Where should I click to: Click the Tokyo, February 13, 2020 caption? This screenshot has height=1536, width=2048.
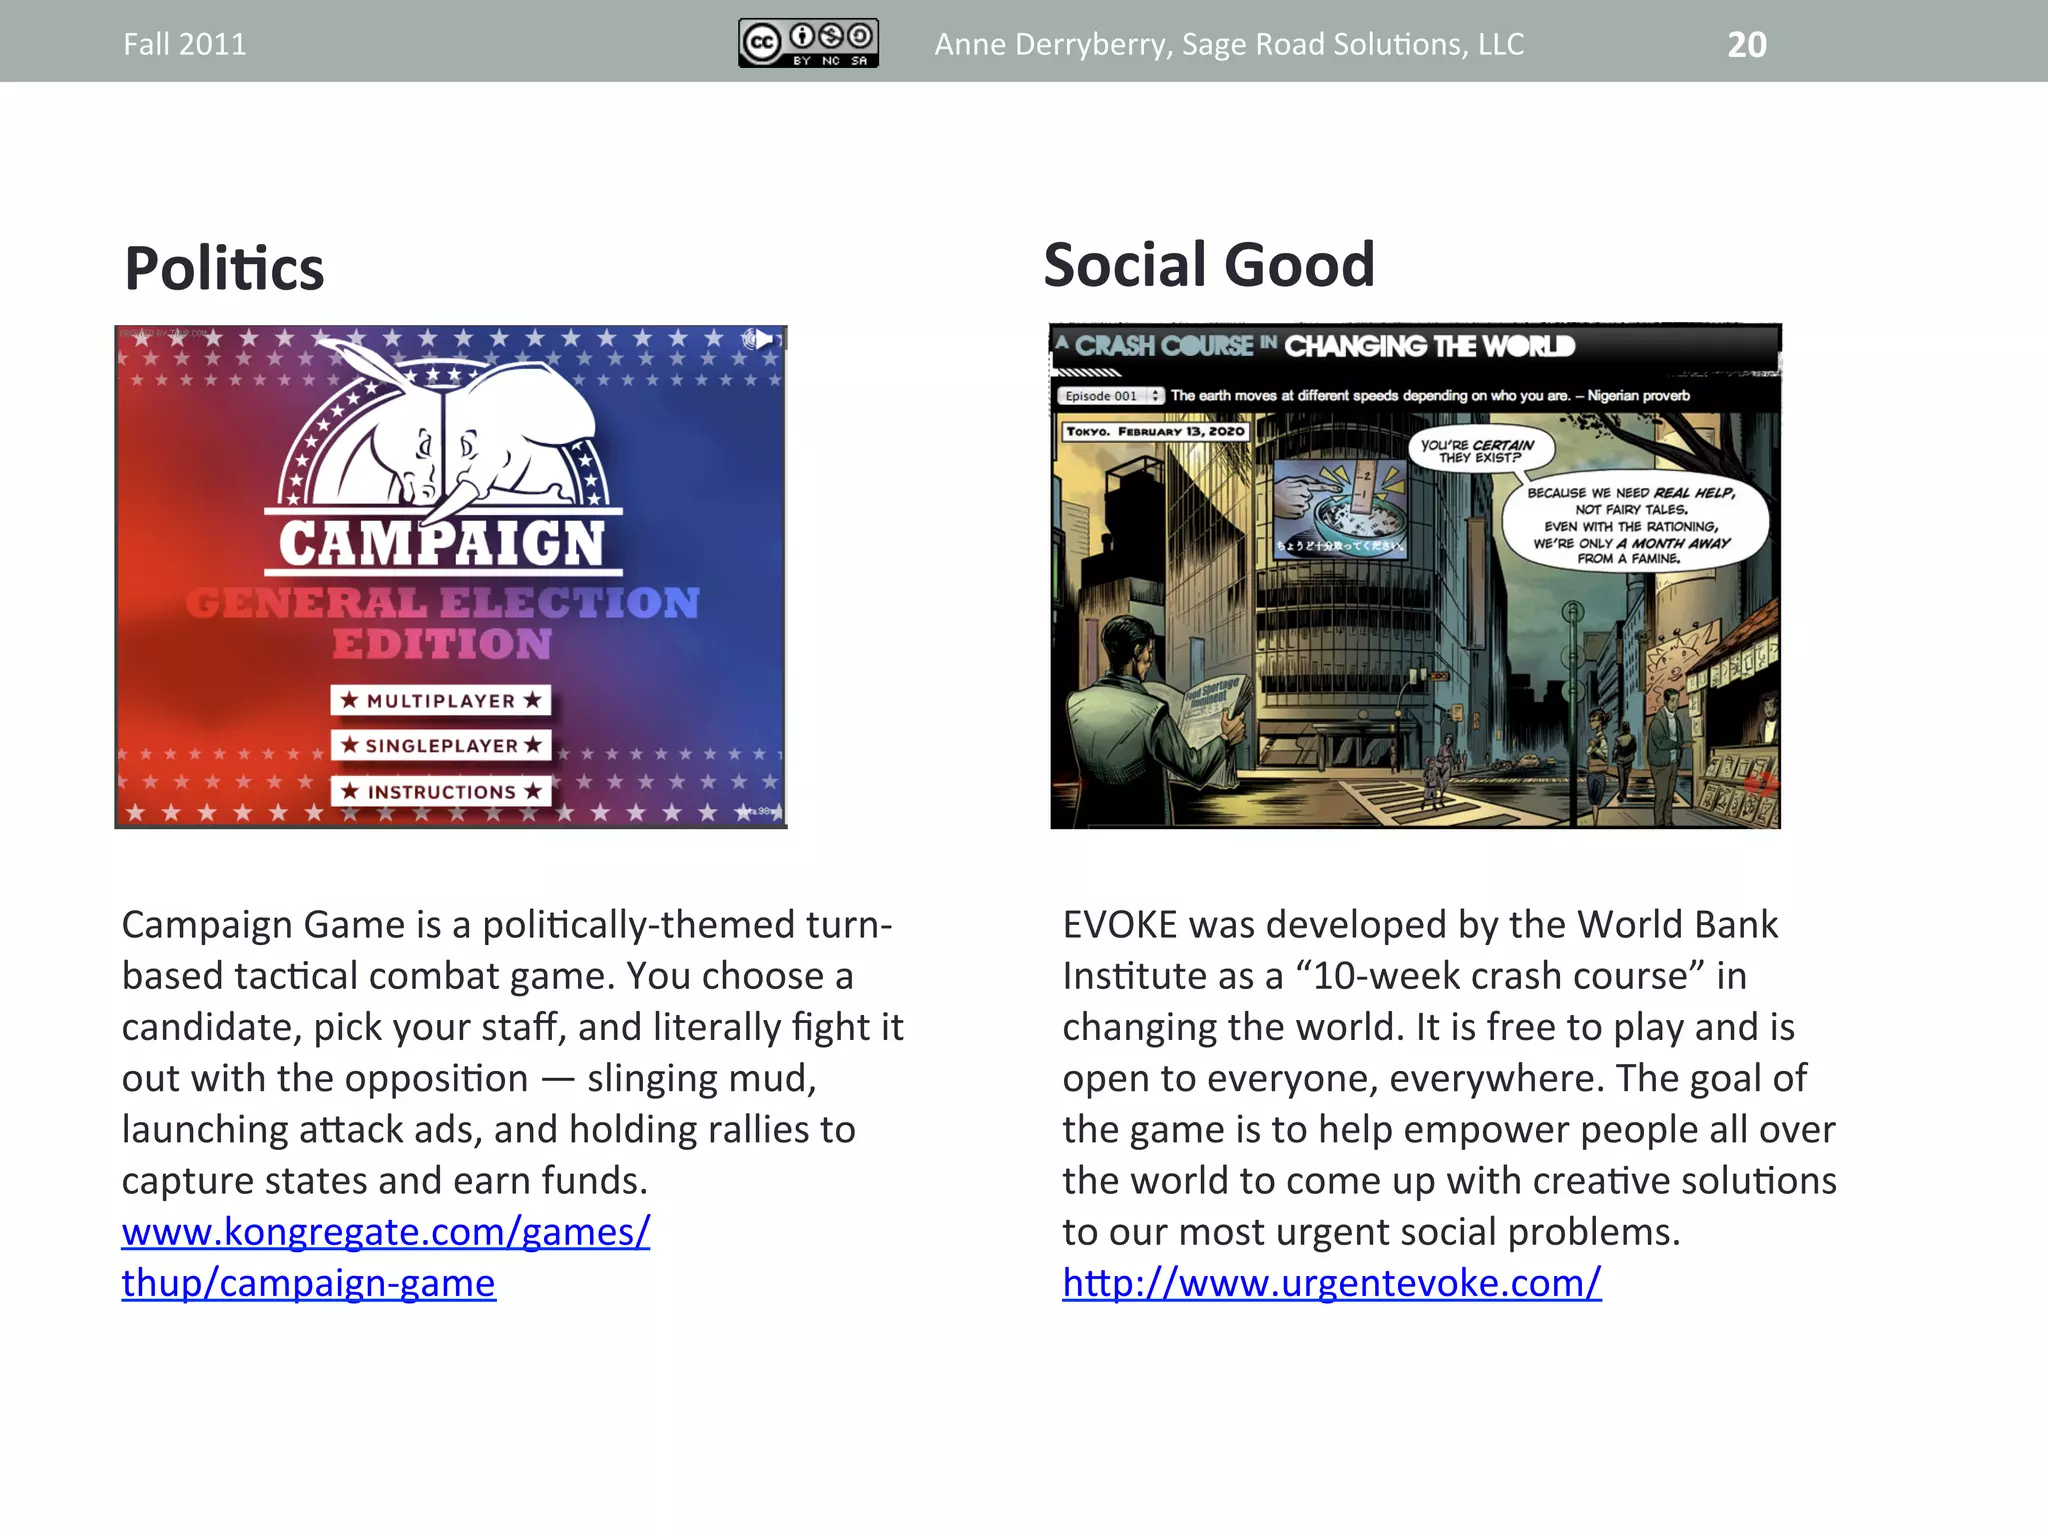[x=1155, y=432]
